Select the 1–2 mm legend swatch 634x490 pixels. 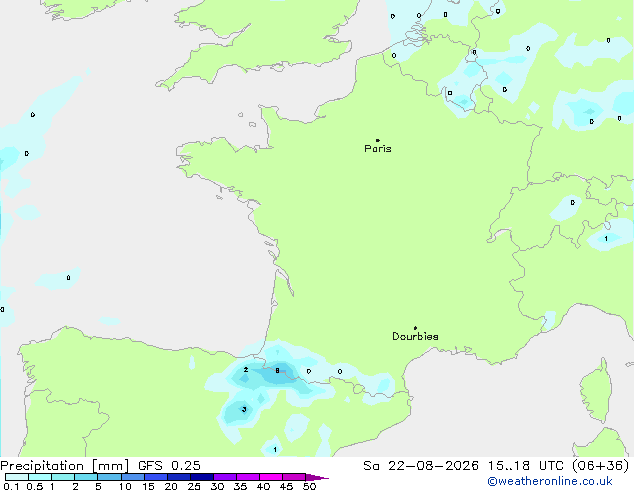click(x=63, y=477)
